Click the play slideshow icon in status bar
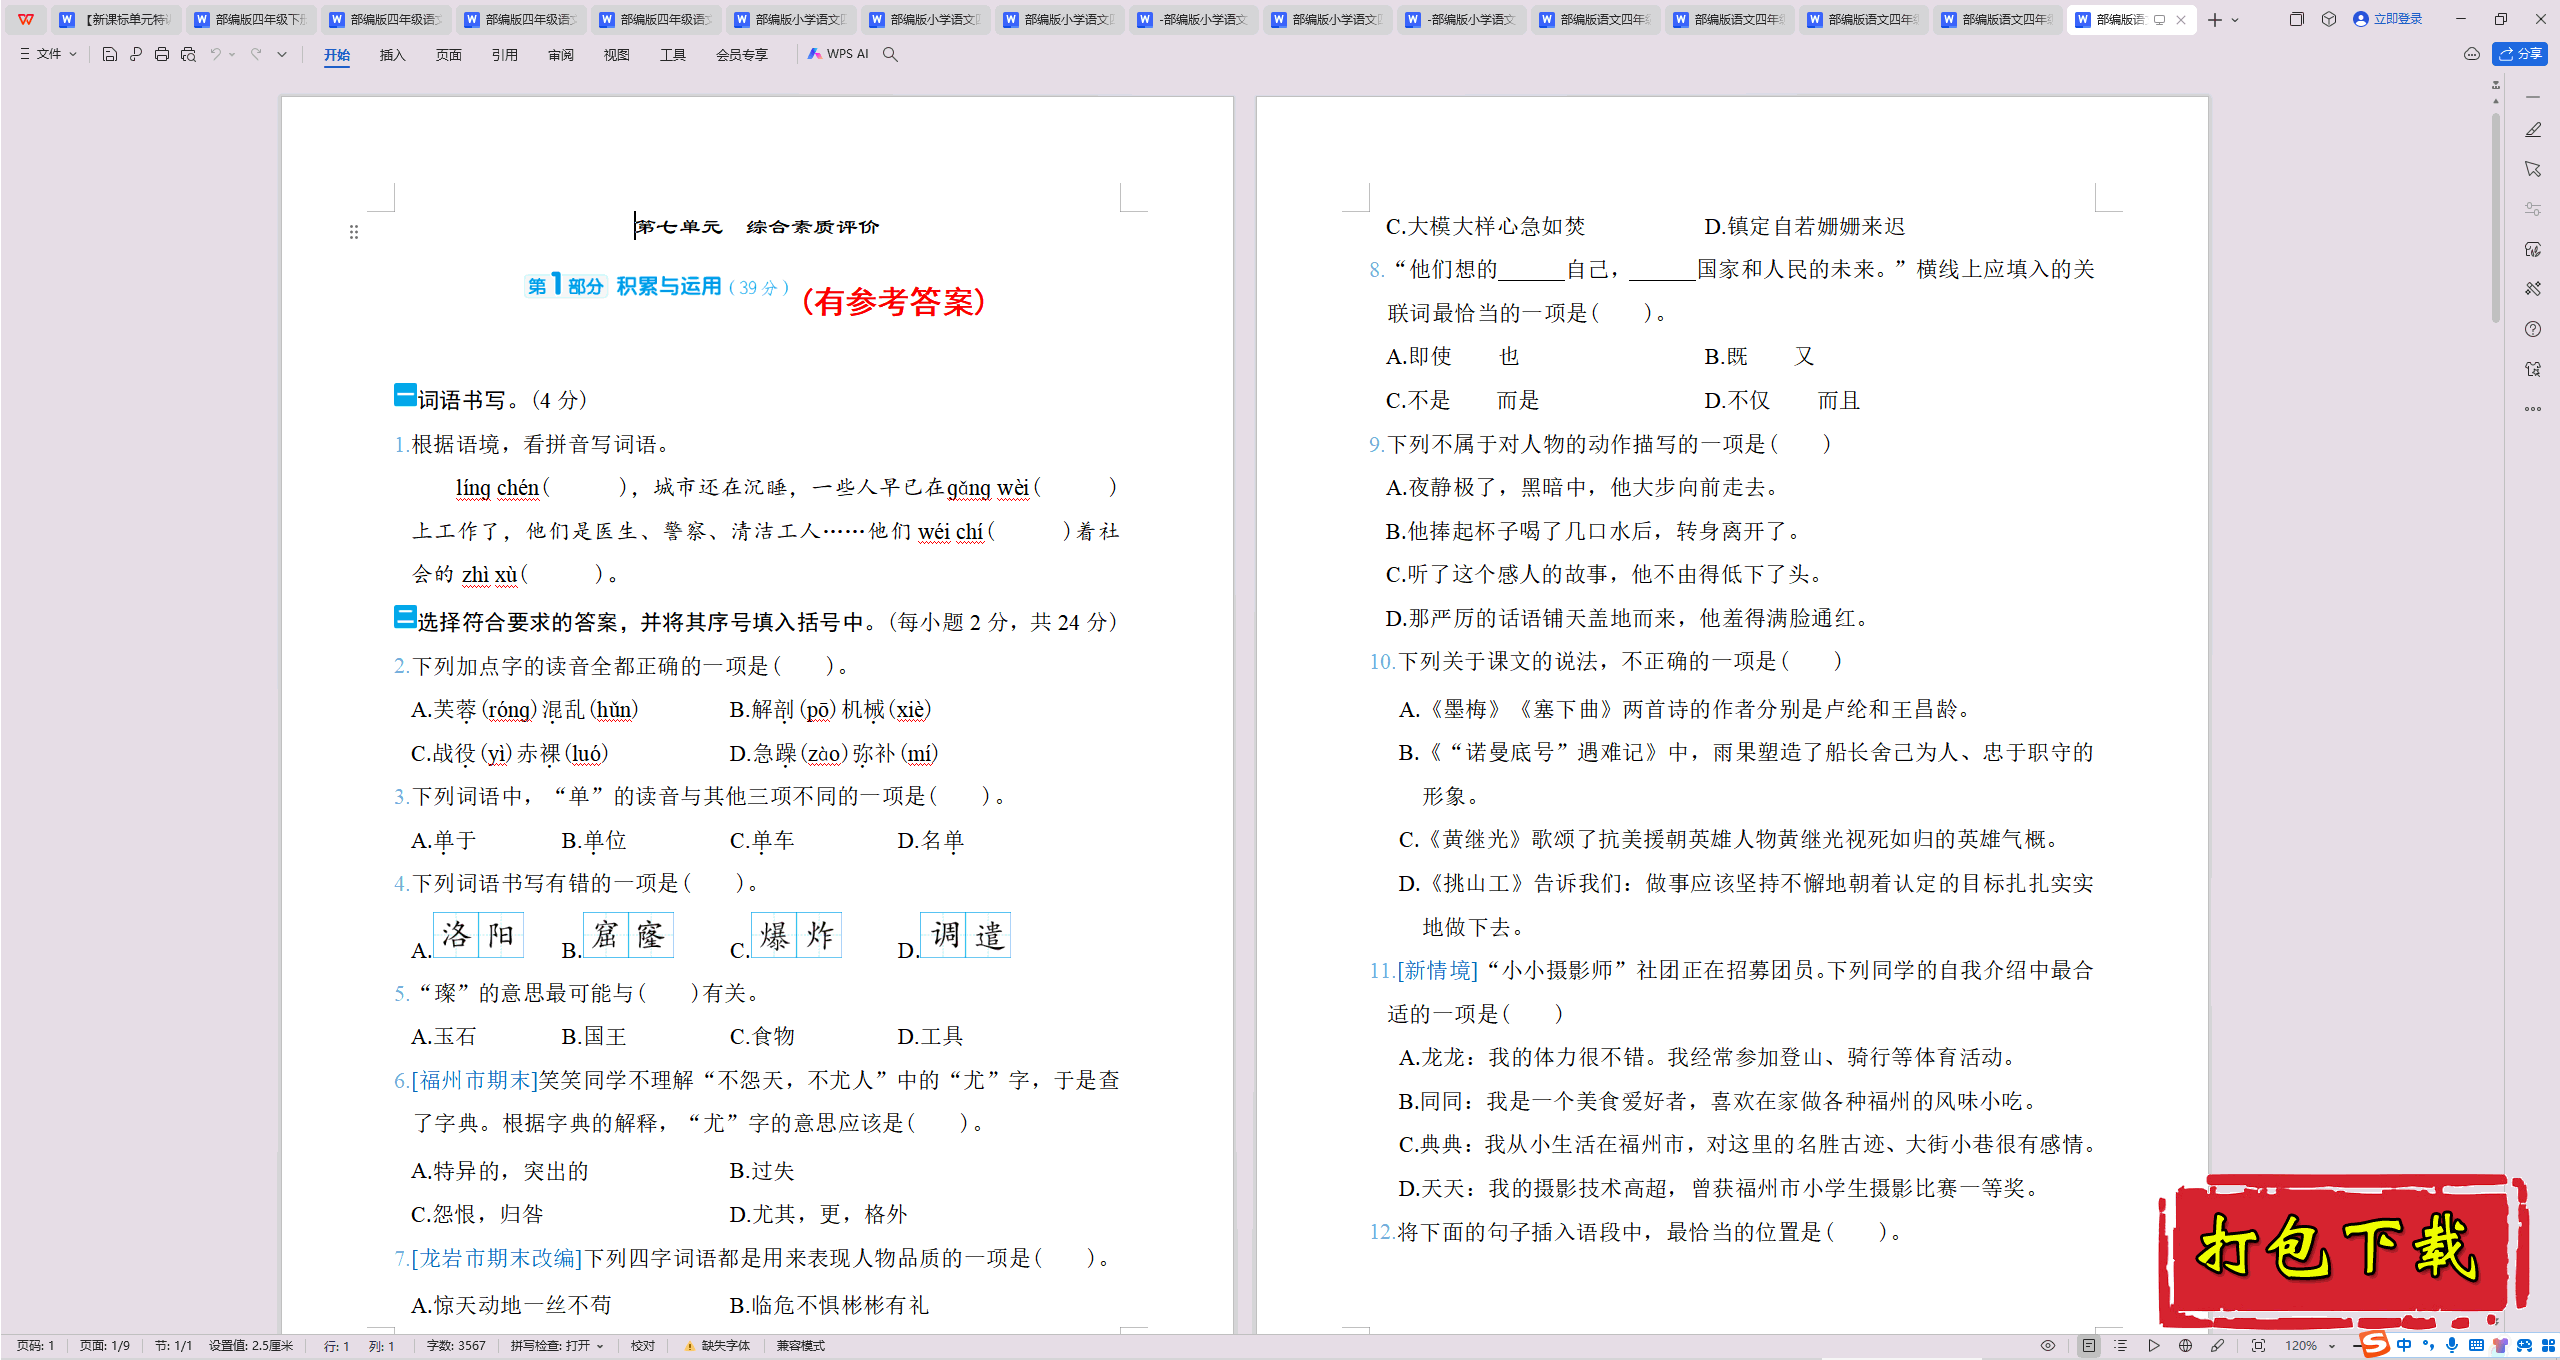The height and width of the screenshot is (1360, 2560). click(x=2154, y=1346)
